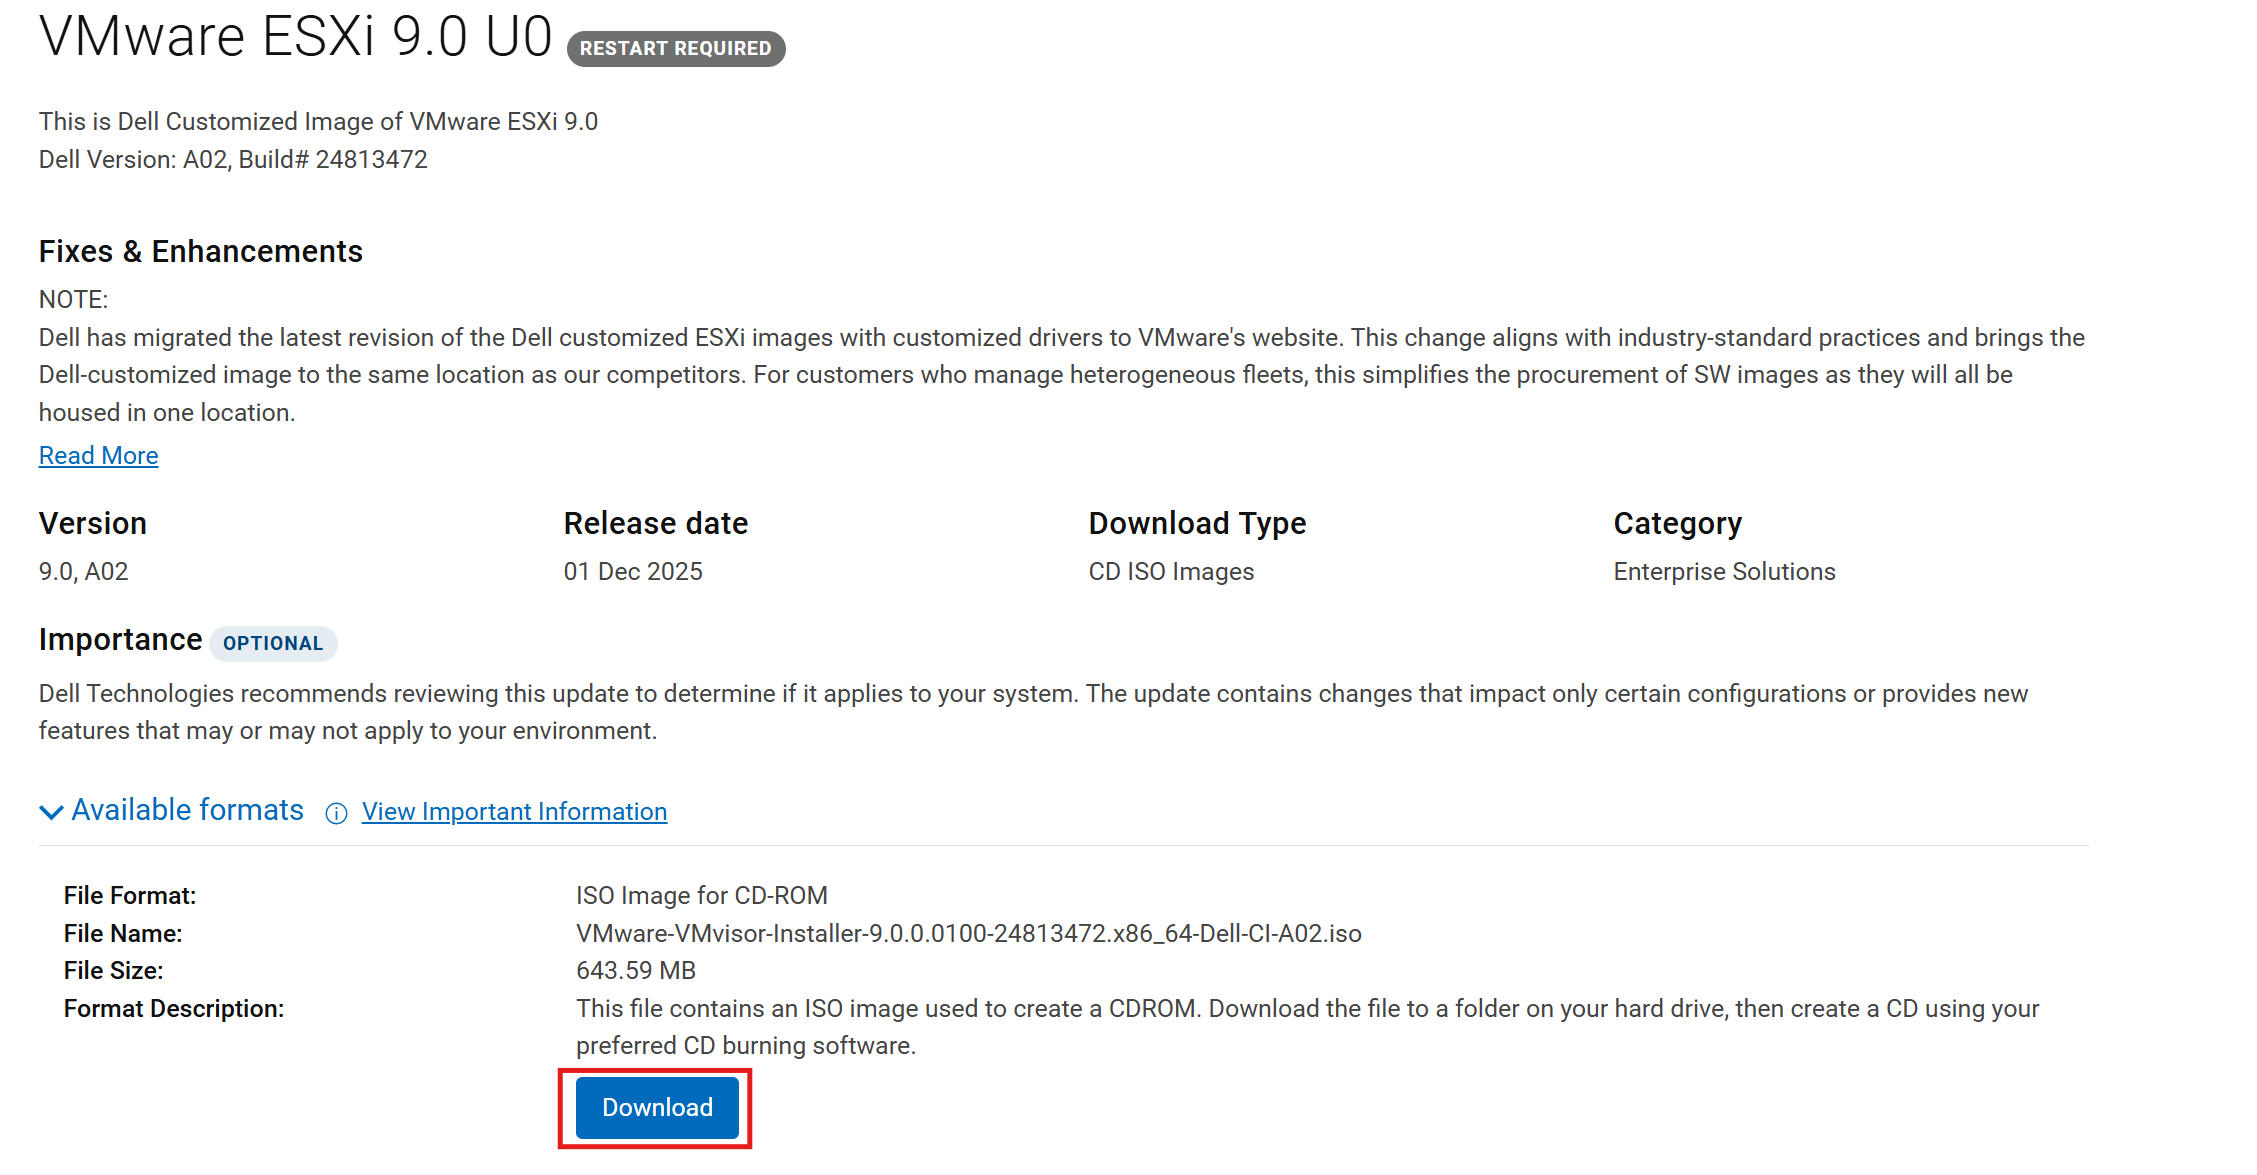Click the Fixes & Enhancements heading
2257x1175 pixels.
pyautogui.click(x=200, y=251)
